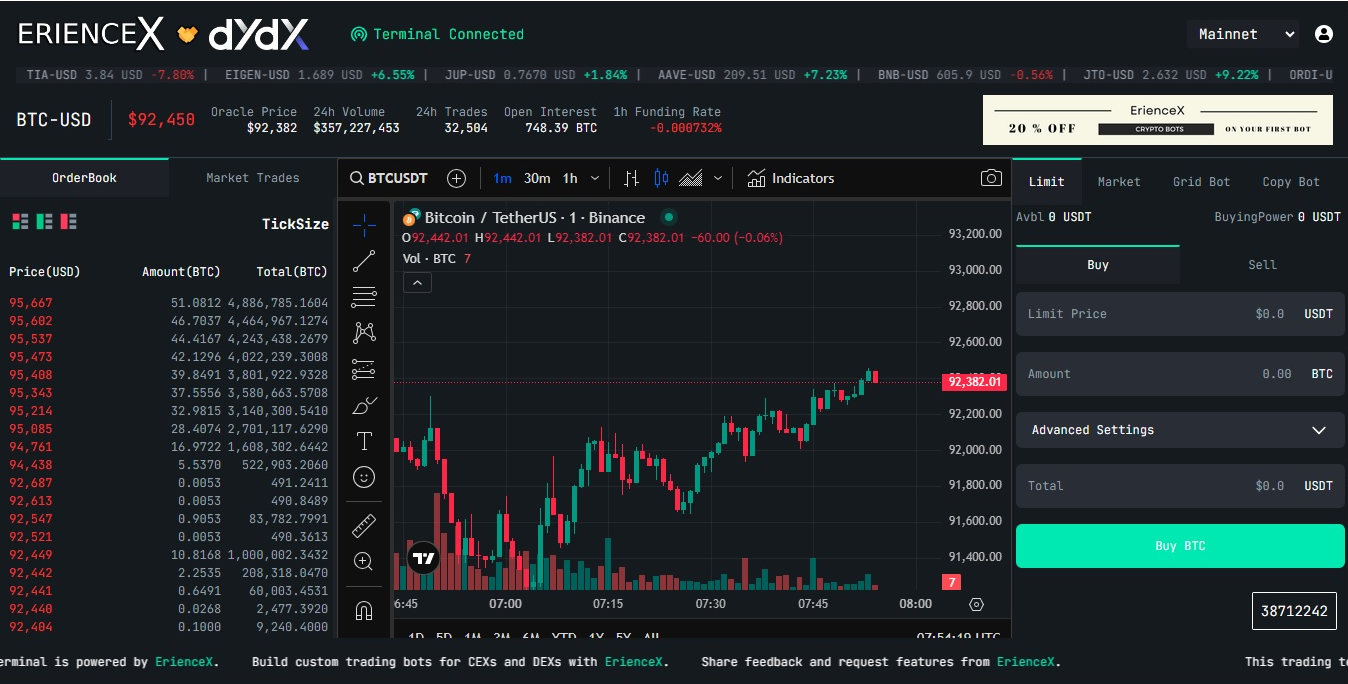
Task: Open the TickSize selector
Action: tap(295, 224)
